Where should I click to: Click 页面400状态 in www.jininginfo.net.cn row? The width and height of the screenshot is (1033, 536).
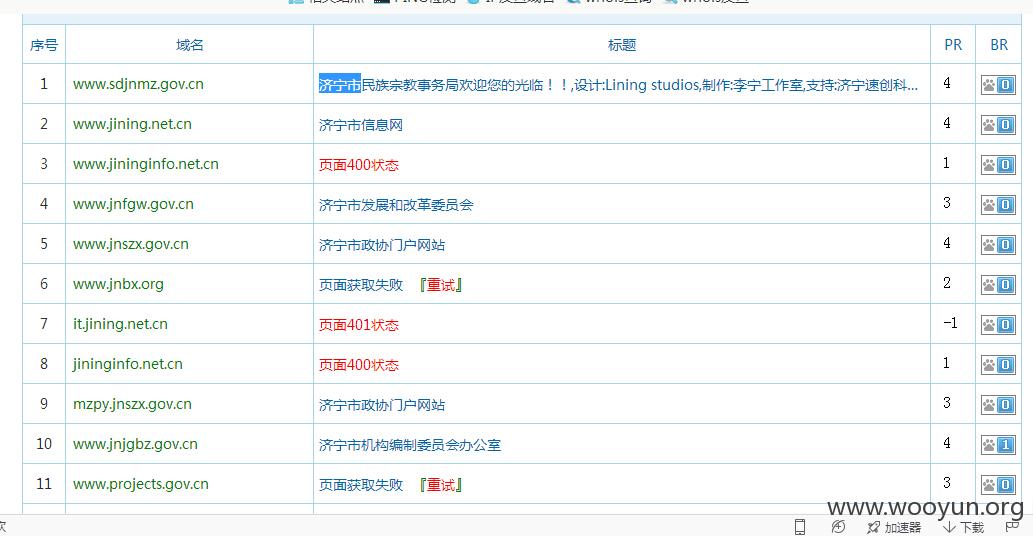[359, 165]
